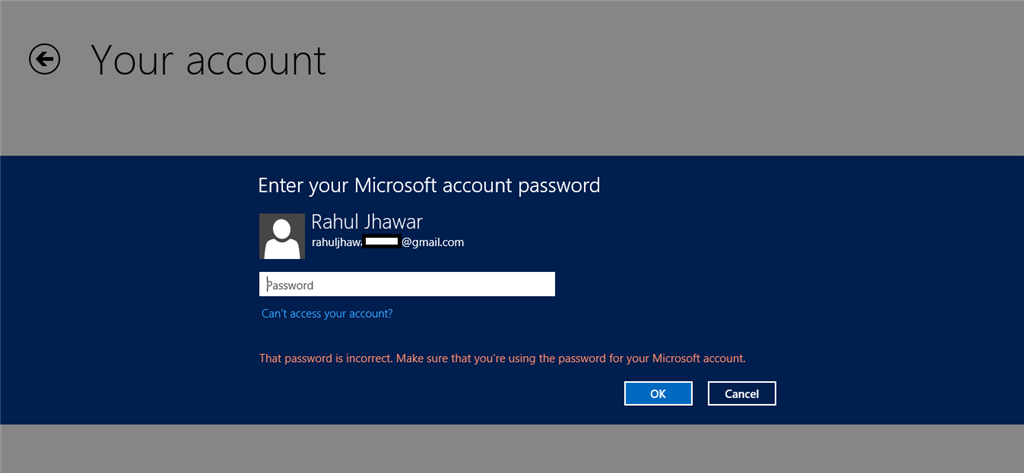Click the "Enter your Microsoft account password" heading
The width and height of the screenshot is (1024, 473).
click(429, 186)
